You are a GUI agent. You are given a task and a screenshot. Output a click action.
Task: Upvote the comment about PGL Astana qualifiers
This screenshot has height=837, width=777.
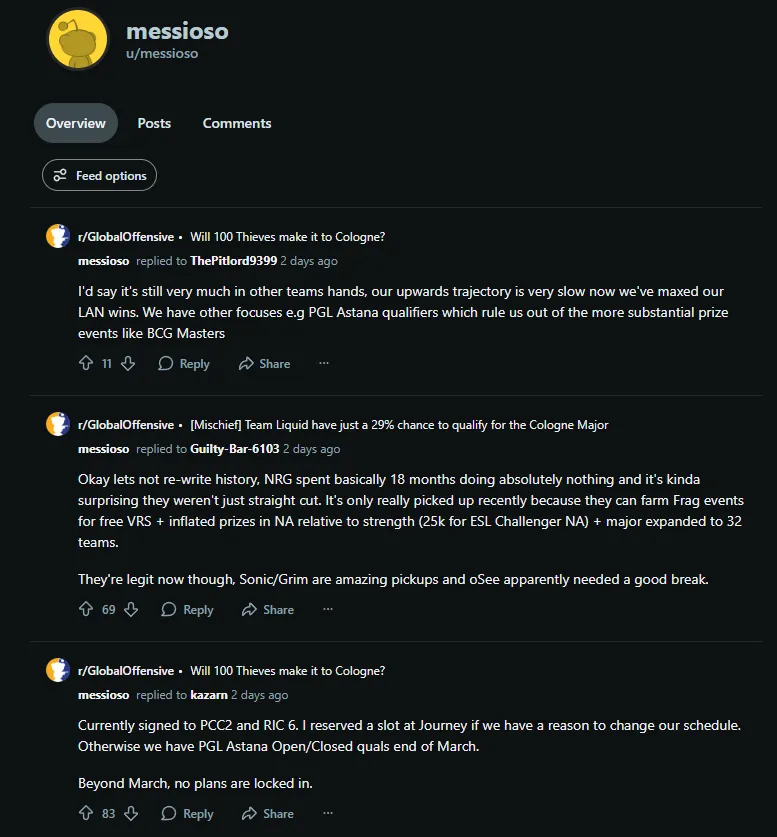[x=89, y=363]
